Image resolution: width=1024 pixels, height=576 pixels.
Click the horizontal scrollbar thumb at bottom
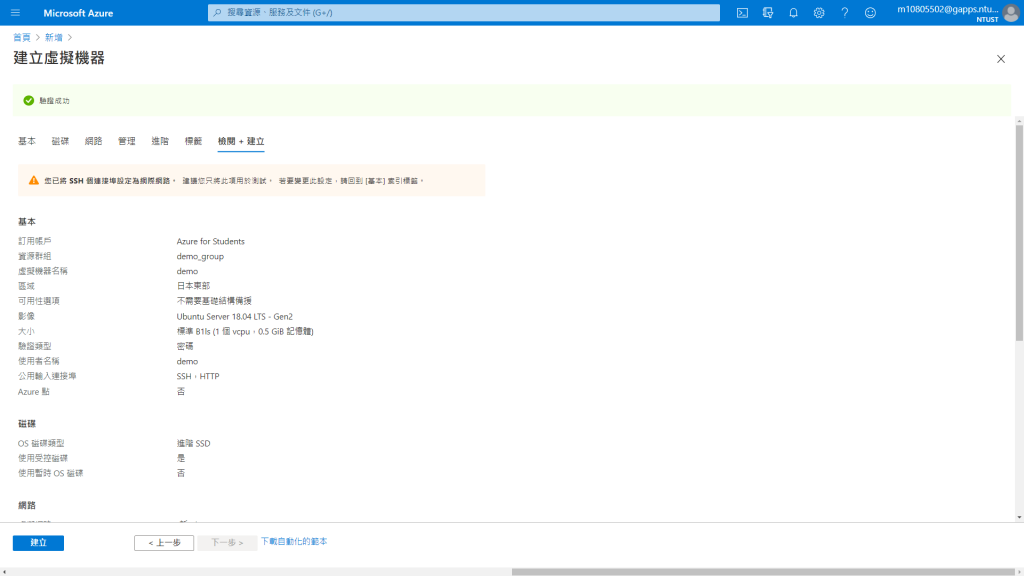[x=763, y=572]
